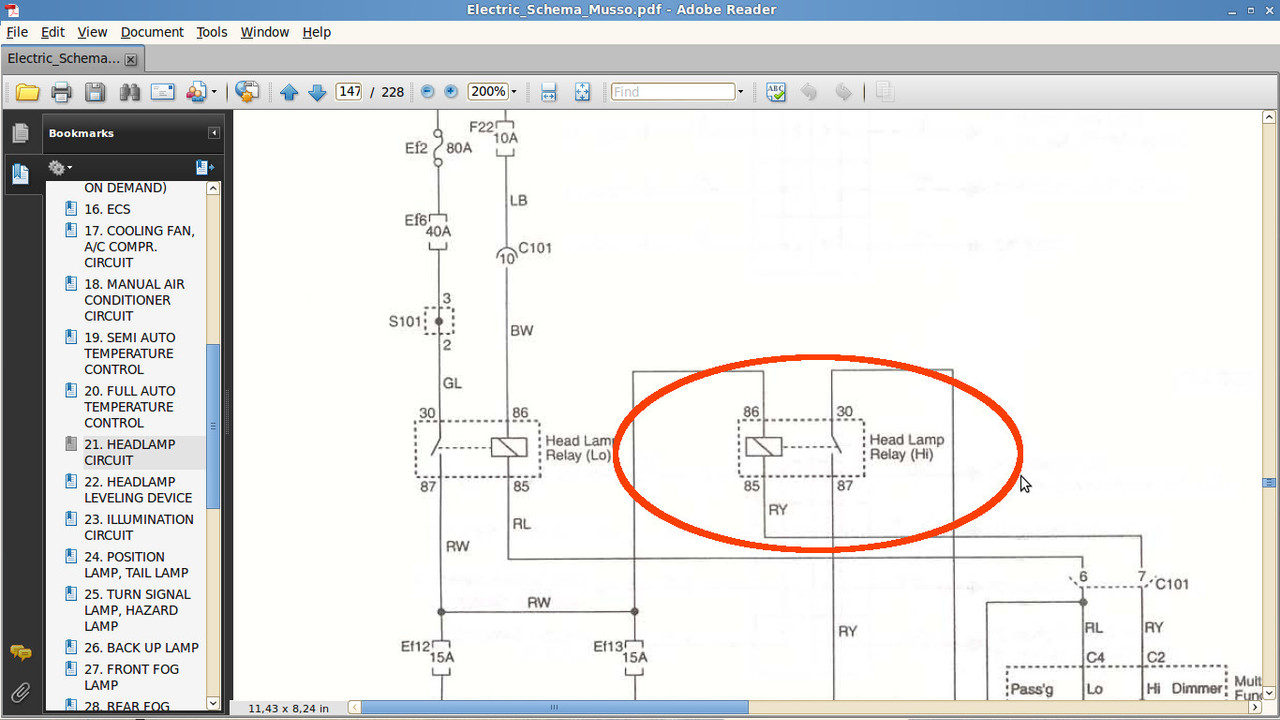Click the Fit Width scrolling icon
The height and width of the screenshot is (720, 1280).
tap(548, 92)
